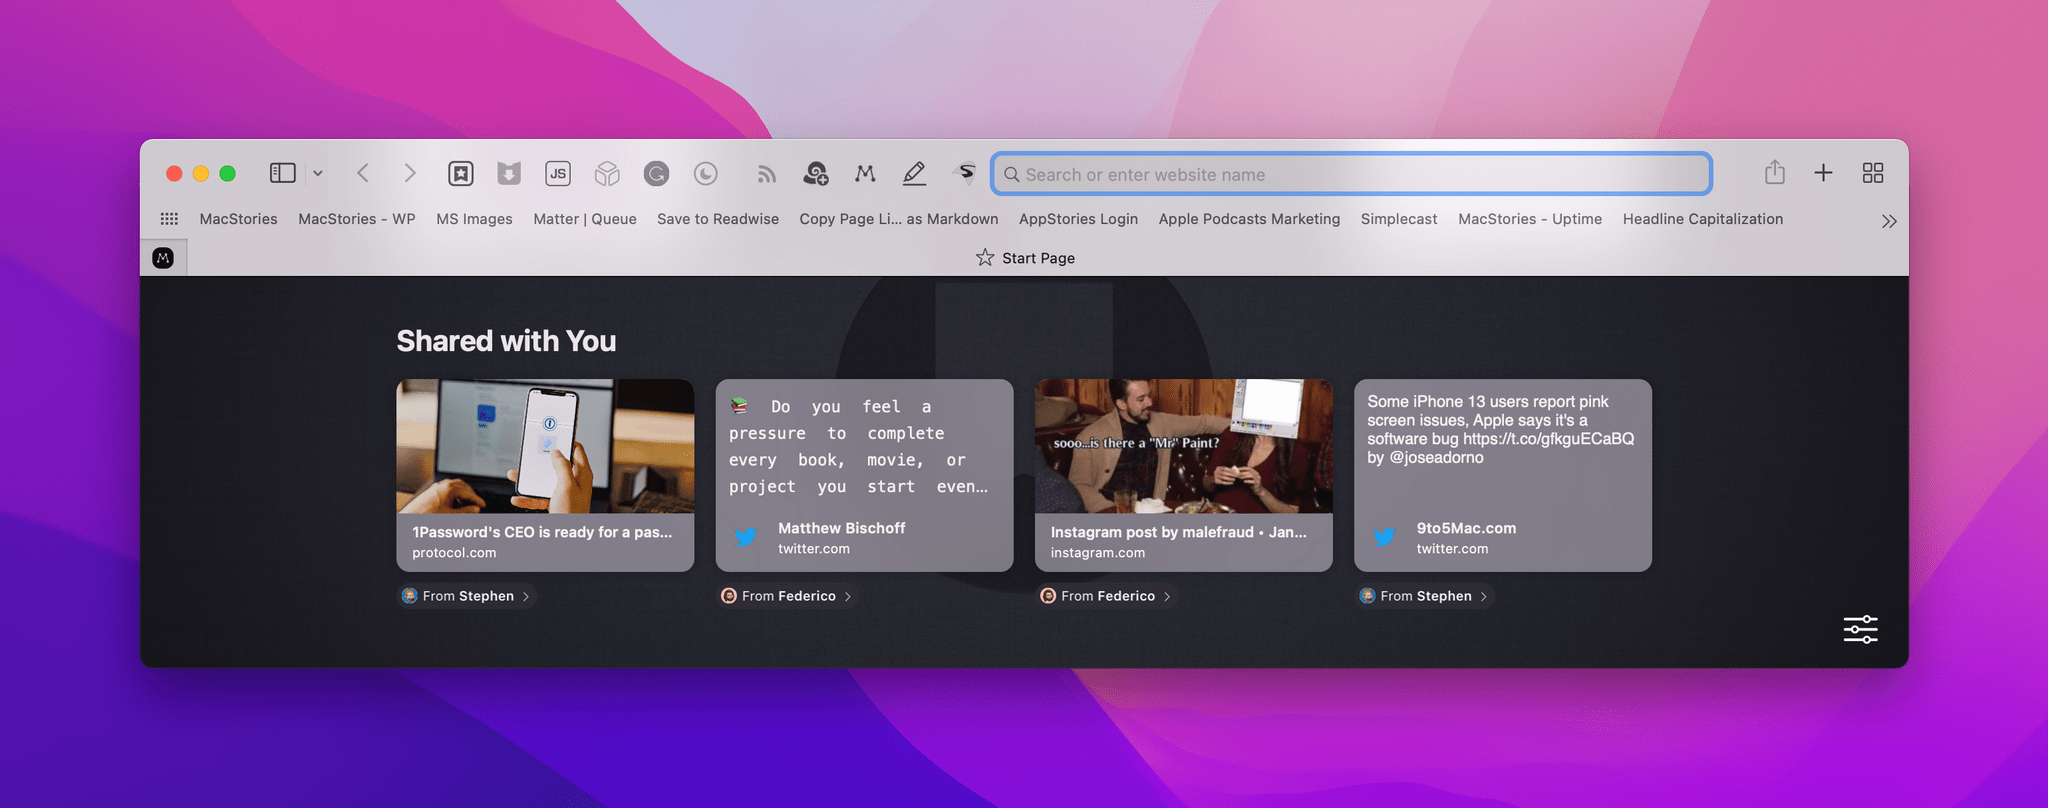Open the Matter | Queue bookmark
Screen dimensions: 2048x808
tap(585, 219)
